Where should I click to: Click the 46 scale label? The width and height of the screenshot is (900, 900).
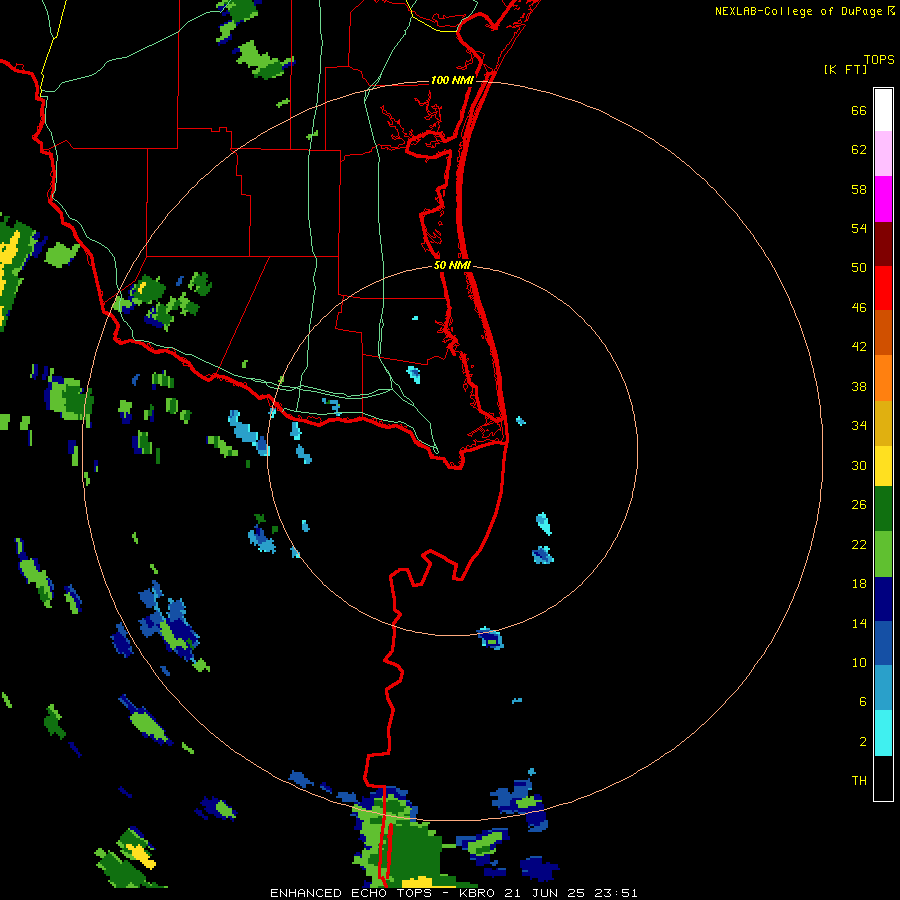click(x=859, y=308)
